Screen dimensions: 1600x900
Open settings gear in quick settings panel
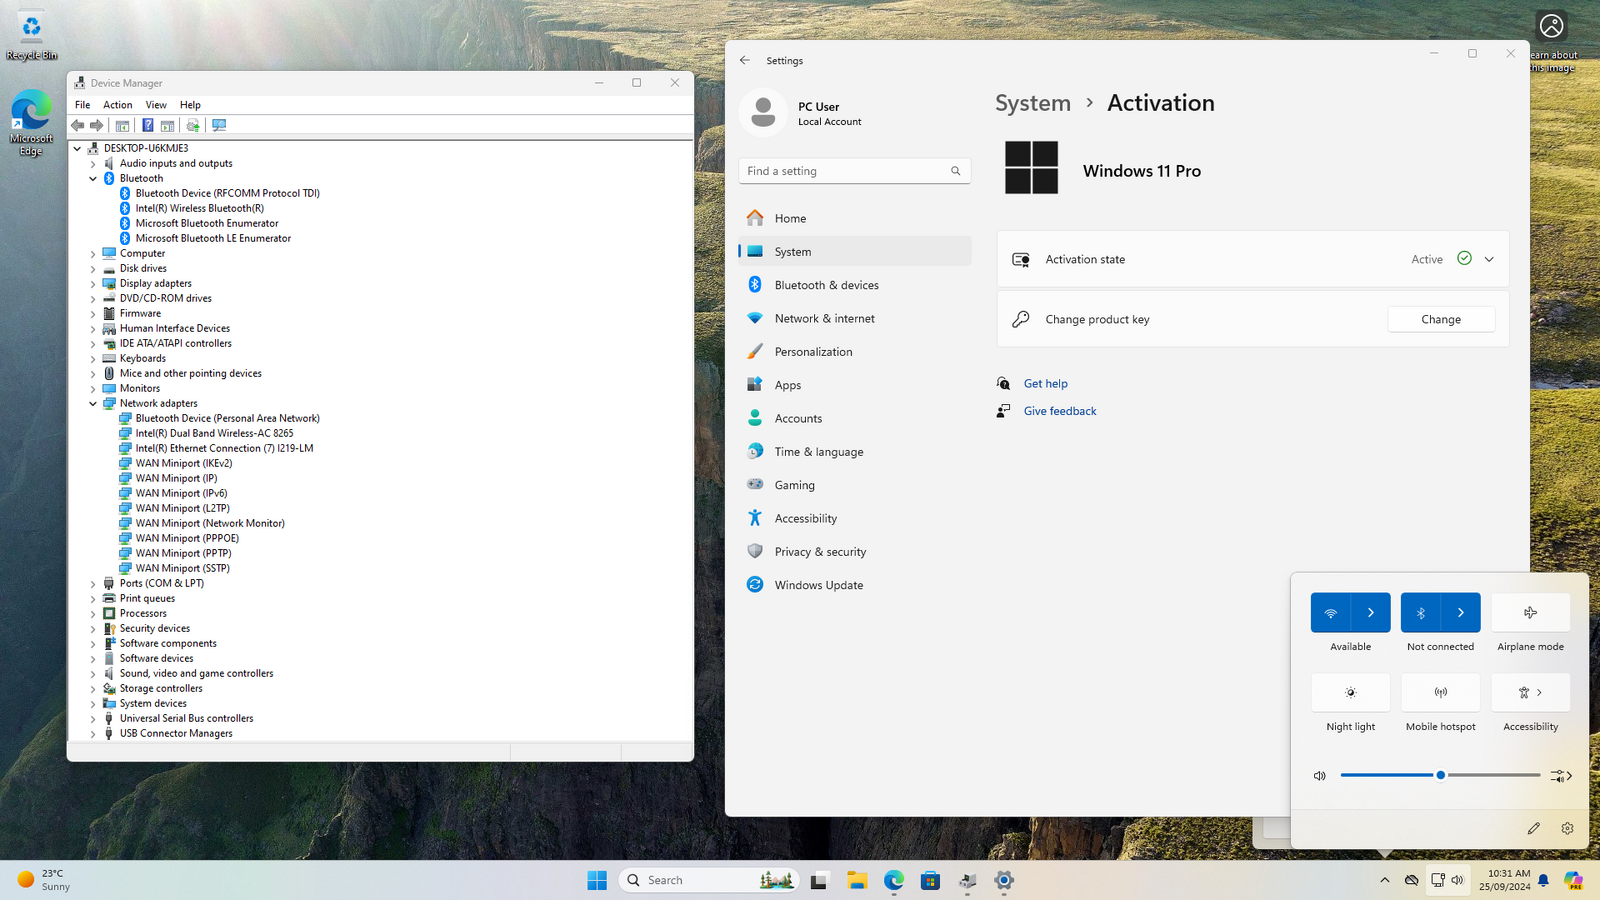pyautogui.click(x=1567, y=828)
